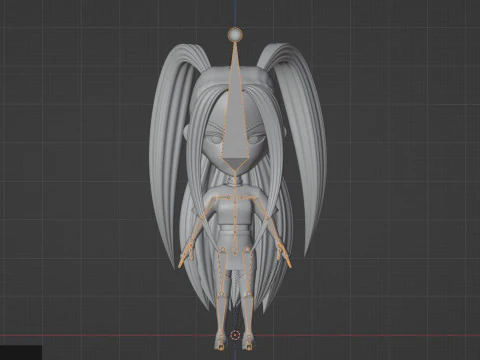Select the sphere tip above the head bone
This screenshot has height=360, width=480.
[x=235, y=35]
